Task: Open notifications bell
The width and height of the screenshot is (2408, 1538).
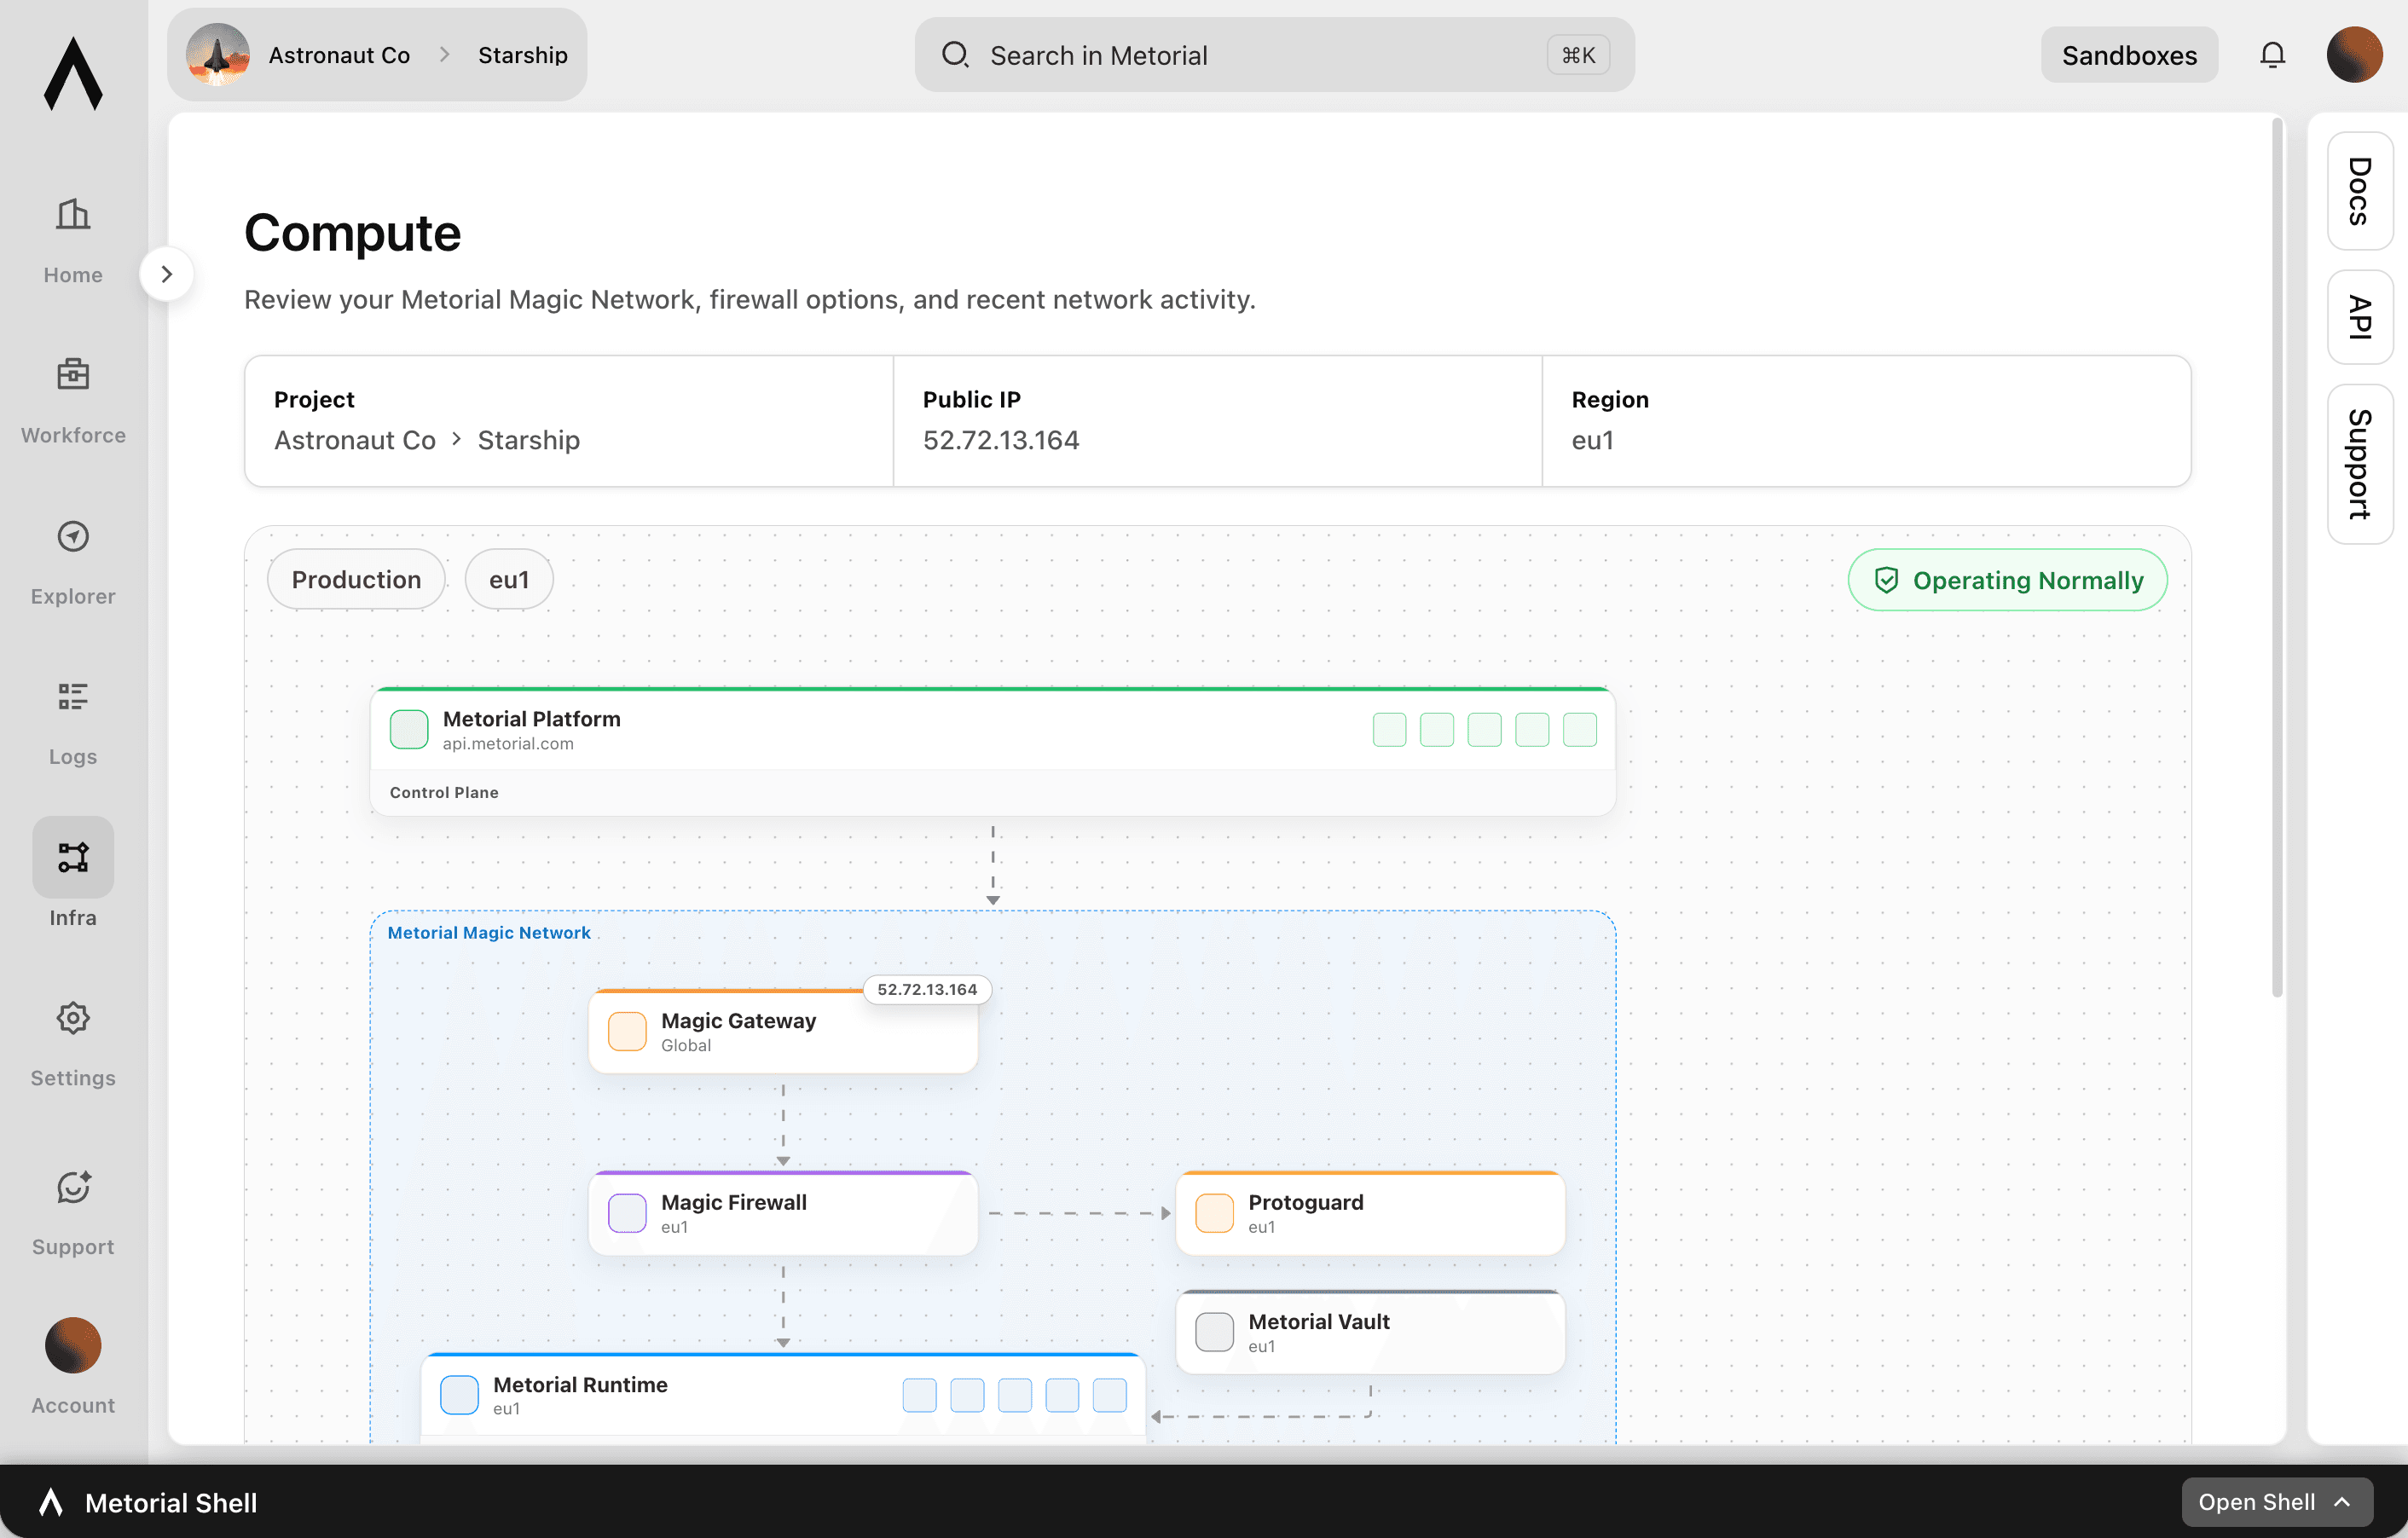Action: click(2272, 55)
